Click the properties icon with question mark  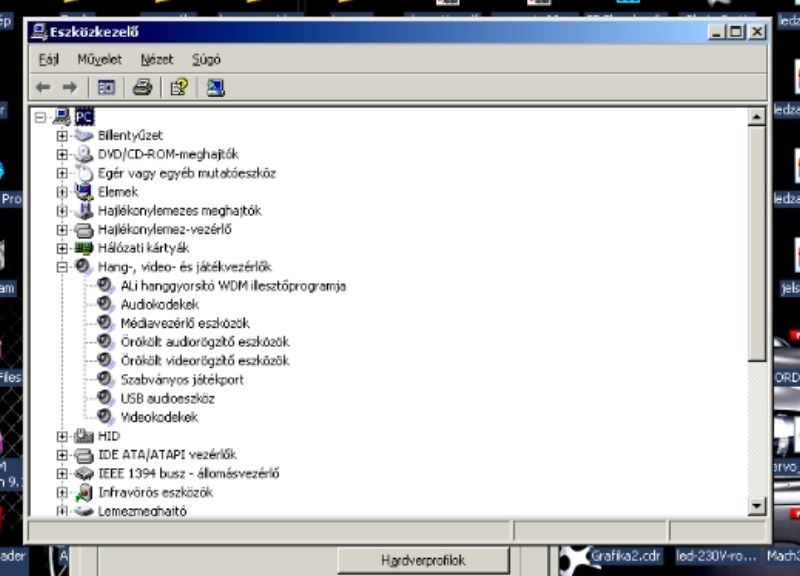[178, 88]
